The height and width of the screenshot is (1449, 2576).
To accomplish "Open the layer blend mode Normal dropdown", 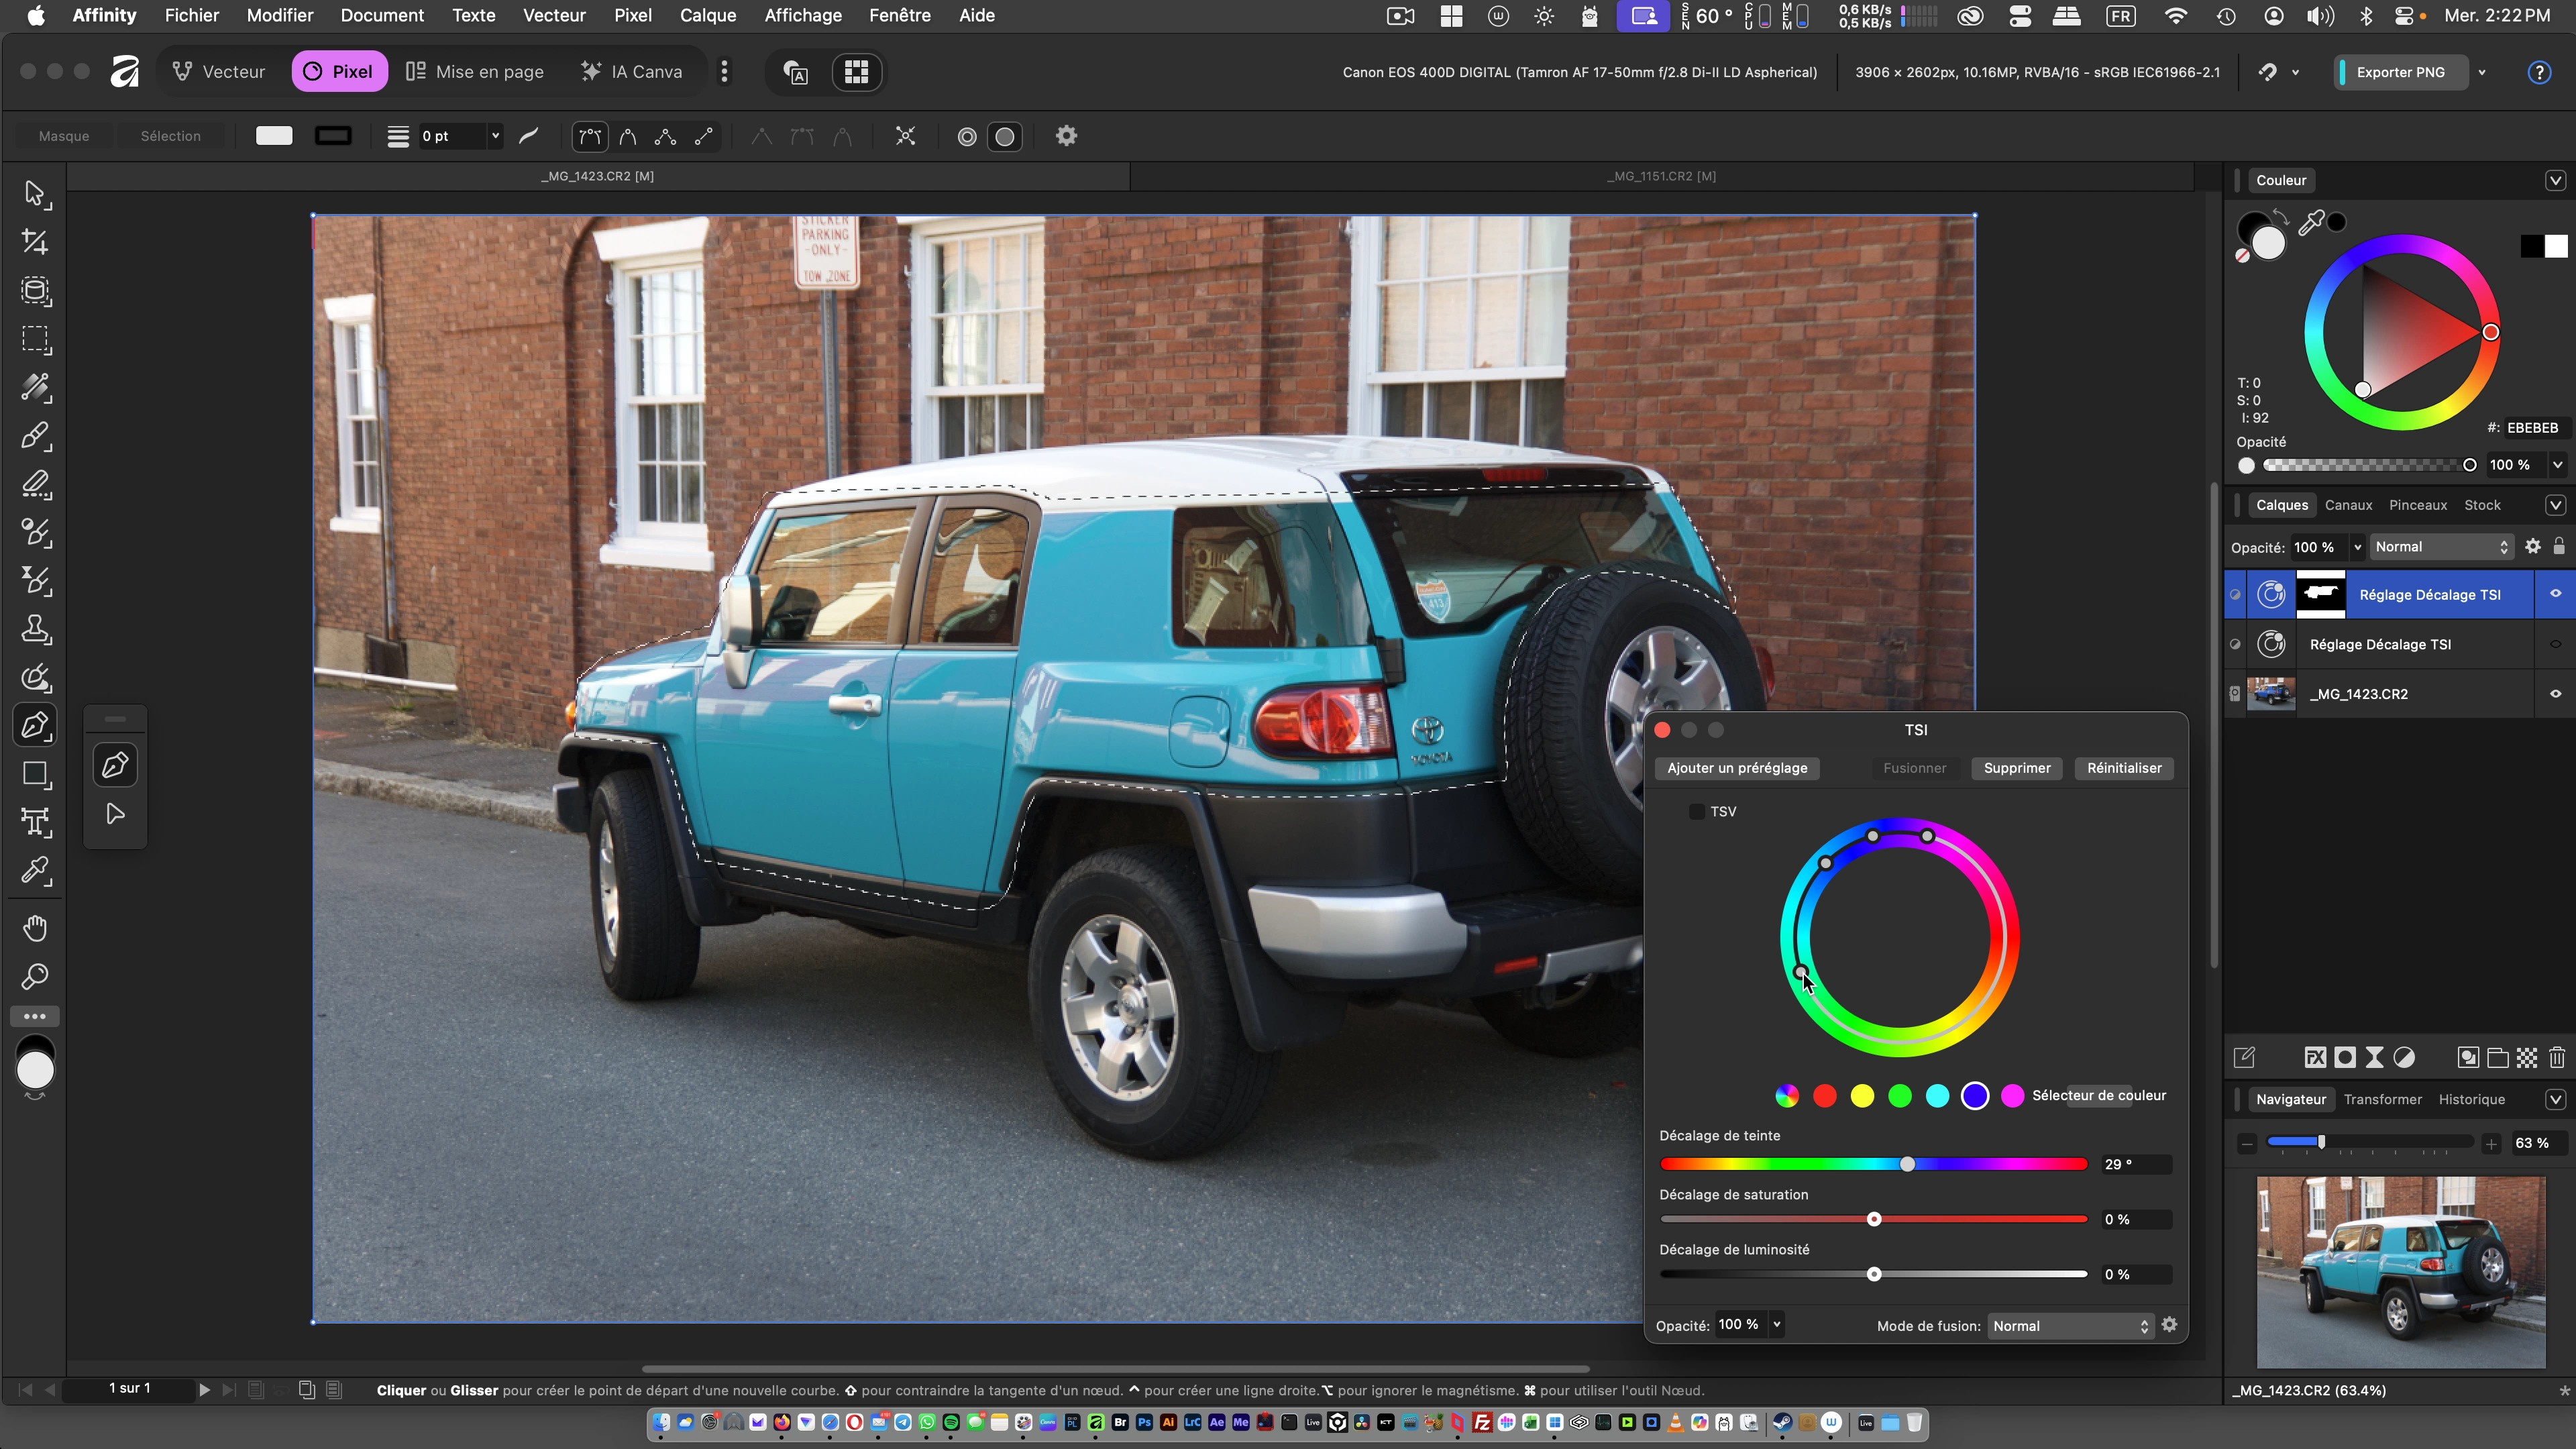I will click(2441, 547).
